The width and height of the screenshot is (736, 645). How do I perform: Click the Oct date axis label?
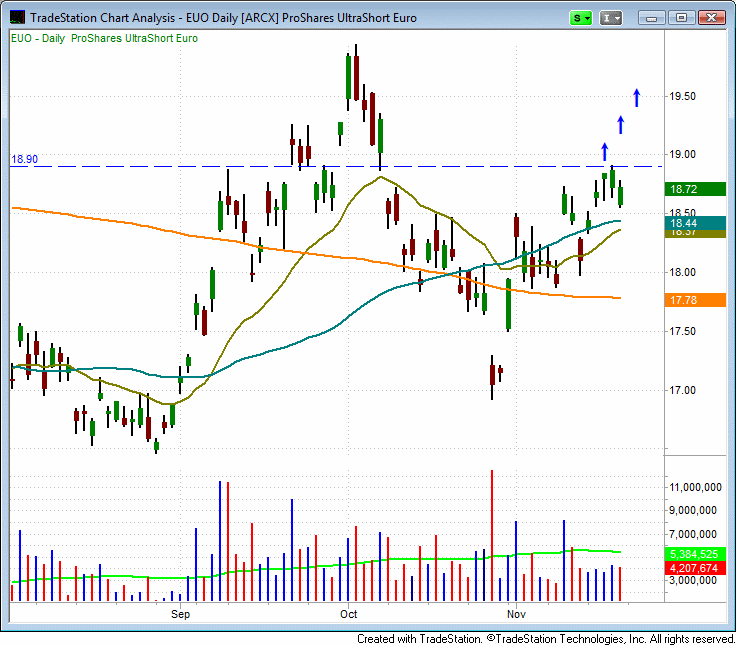click(x=348, y=614)
